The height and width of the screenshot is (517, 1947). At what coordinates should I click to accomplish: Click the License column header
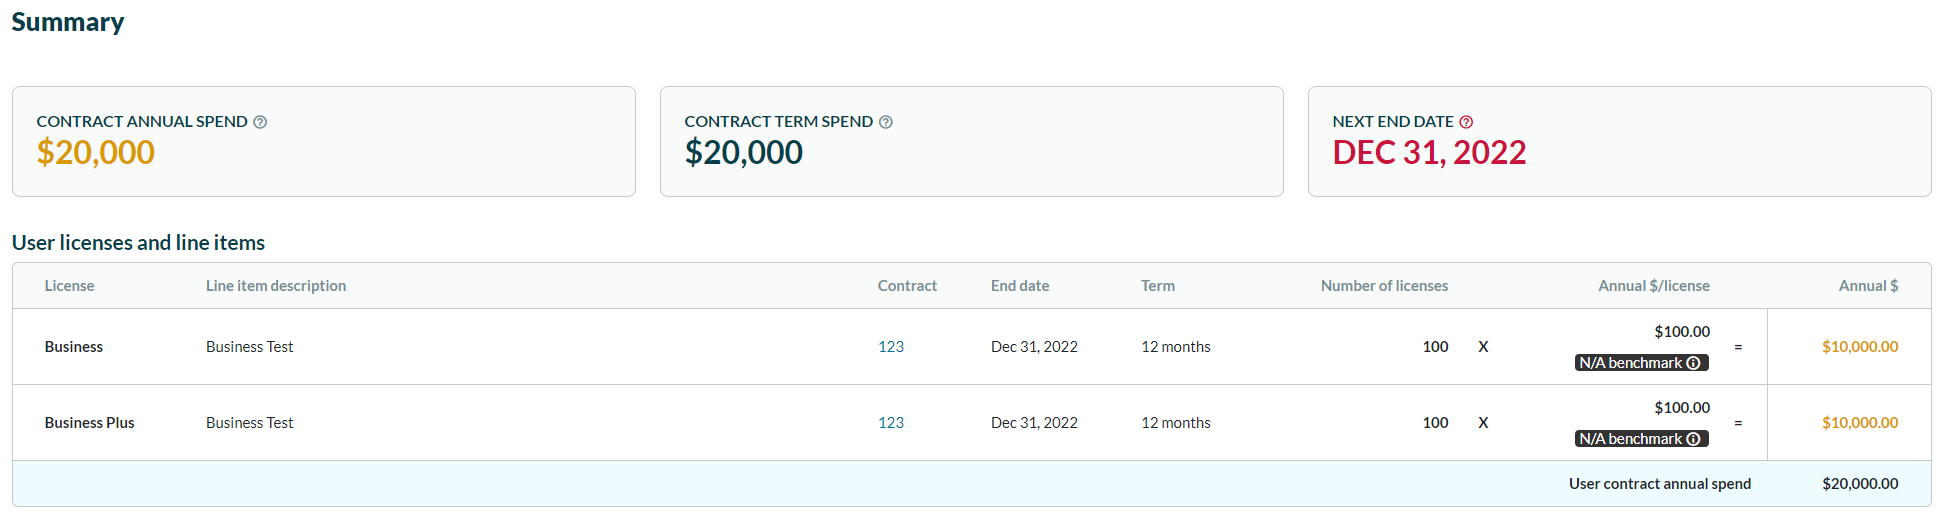[x=69, y=286]
